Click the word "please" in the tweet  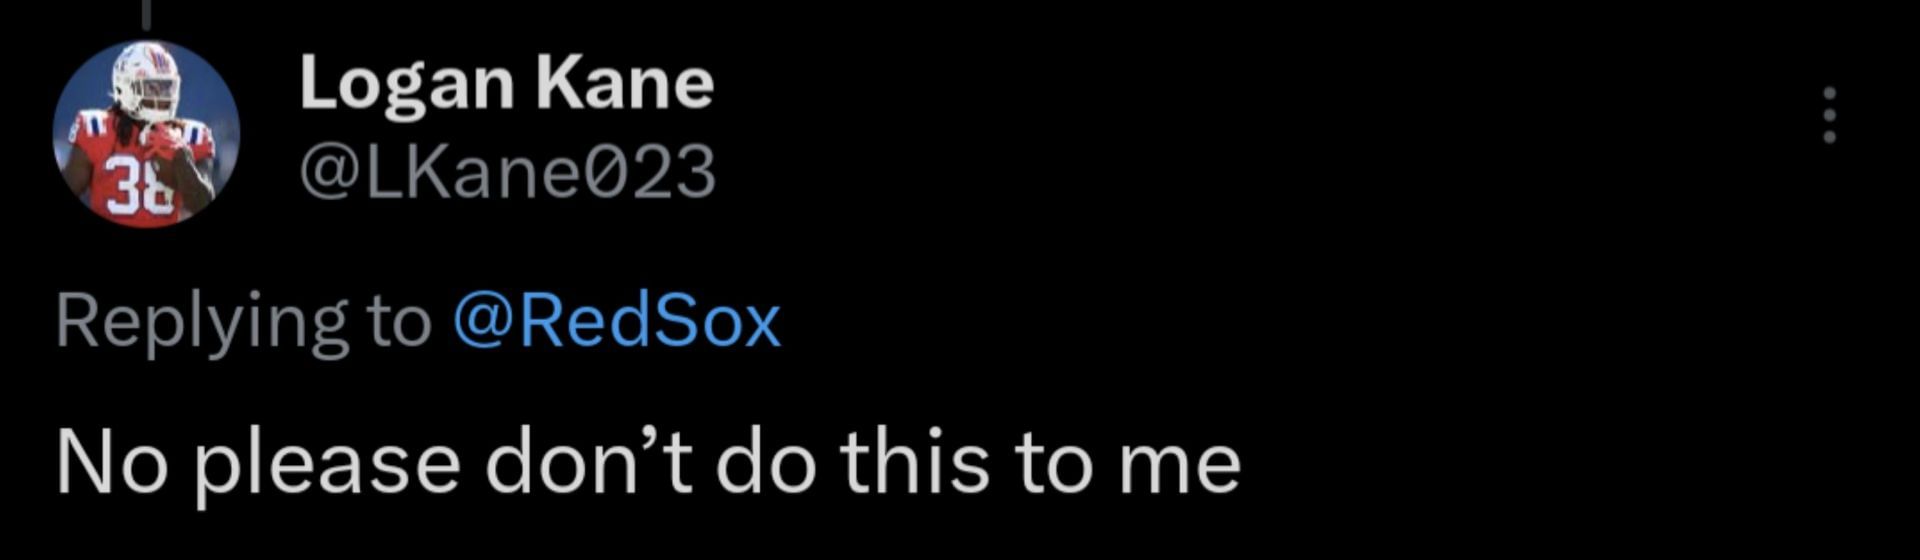pos(326,464)
